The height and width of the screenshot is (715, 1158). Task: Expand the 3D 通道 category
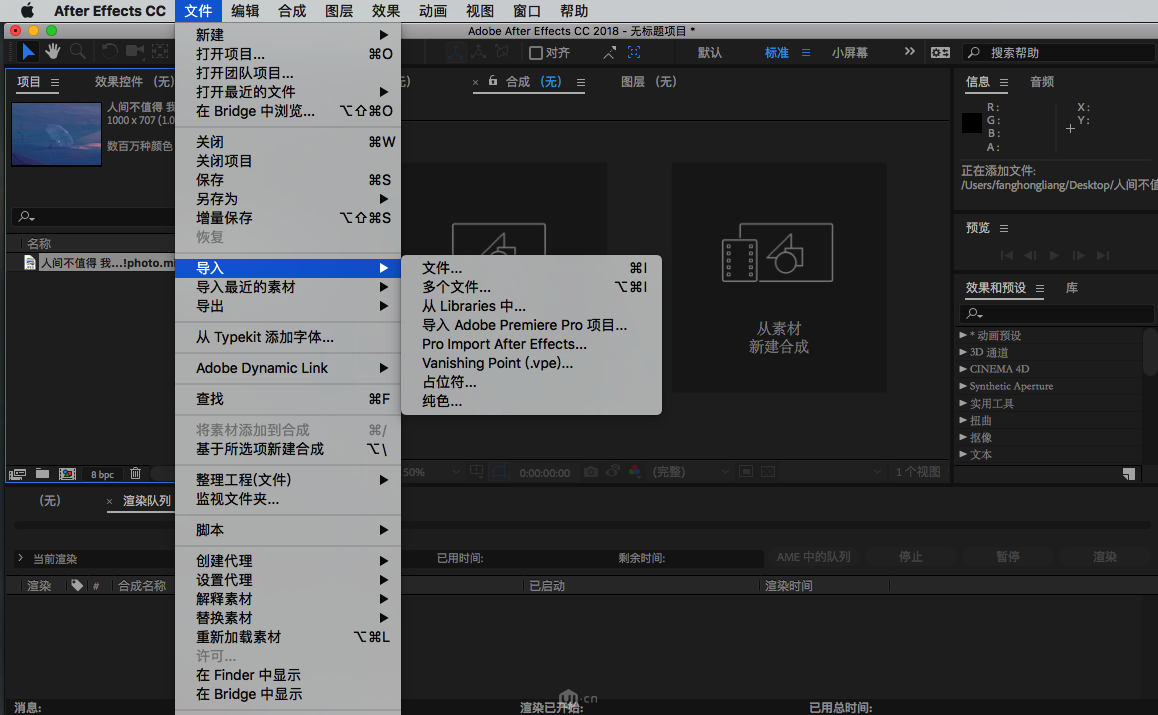963,352
